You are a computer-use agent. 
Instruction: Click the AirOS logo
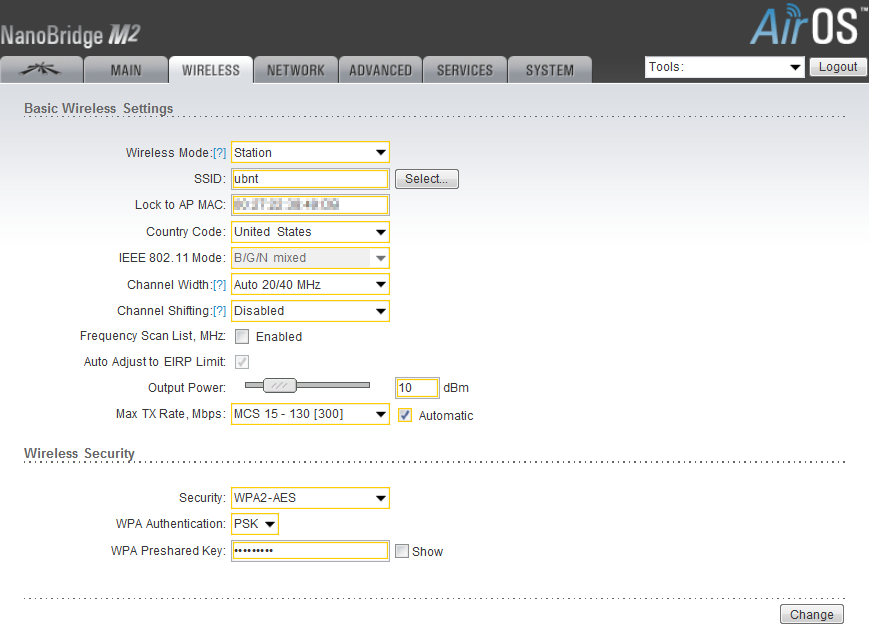[x=805, y=25]
